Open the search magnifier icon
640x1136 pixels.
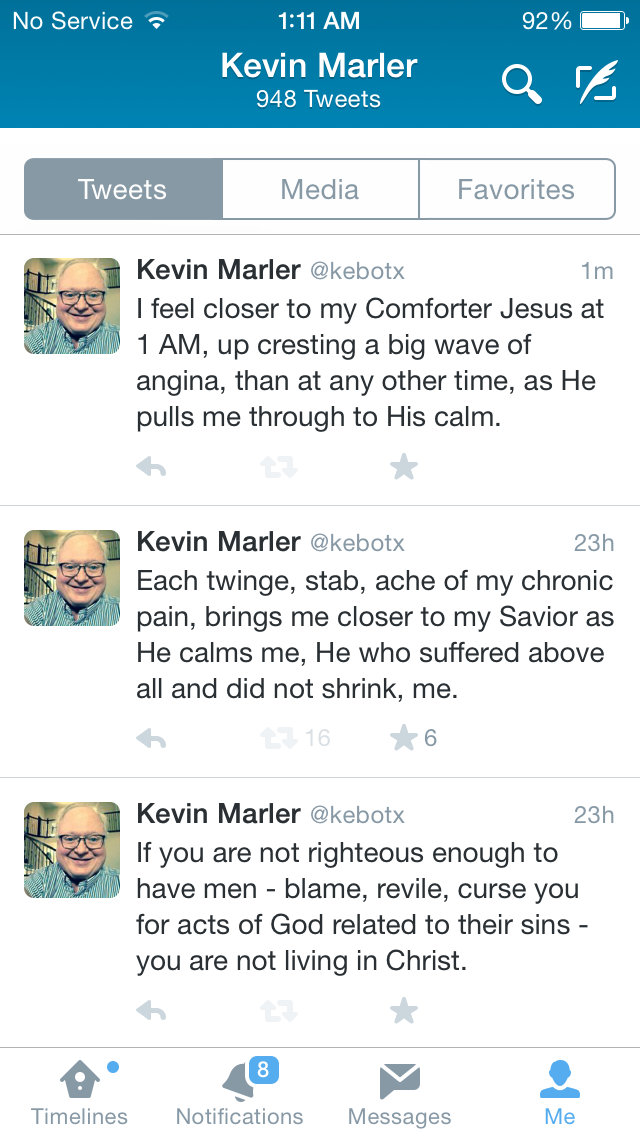(x=522, y=84)
